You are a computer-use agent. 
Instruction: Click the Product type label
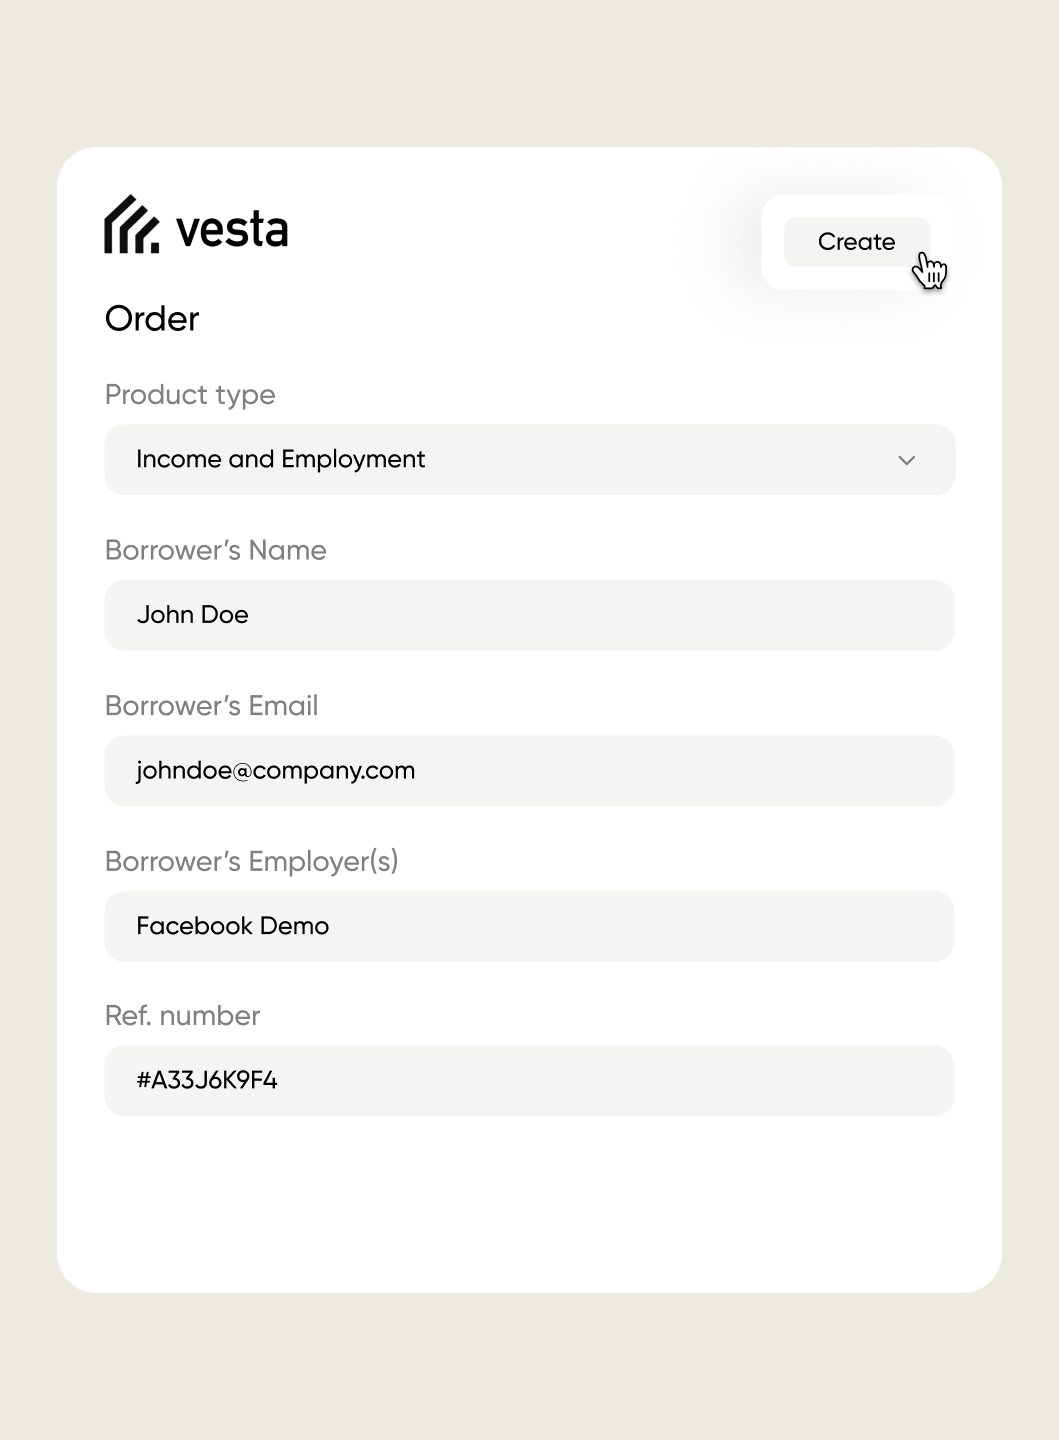click(190, 395)
